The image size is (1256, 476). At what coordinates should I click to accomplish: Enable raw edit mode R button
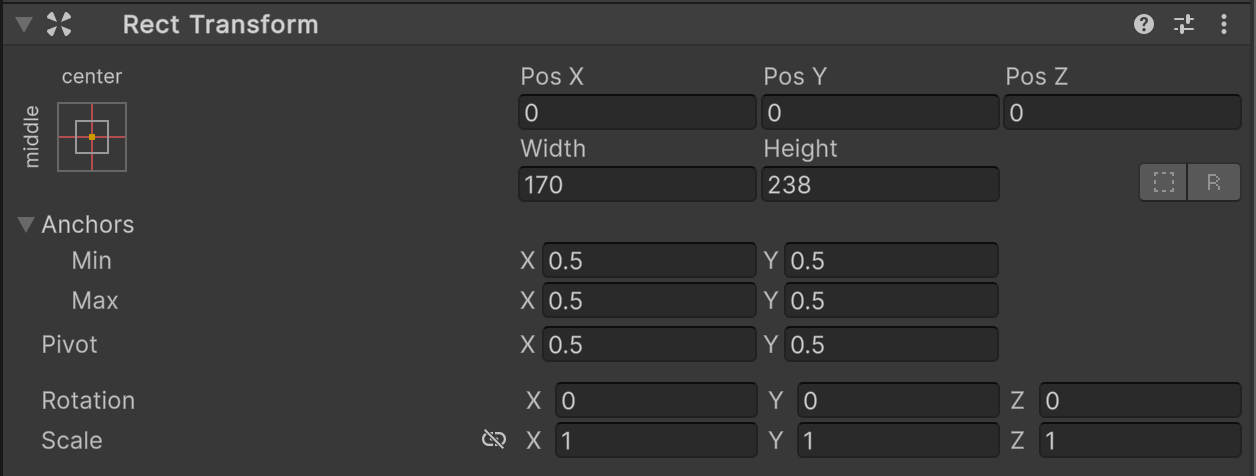click(1214, 183)
